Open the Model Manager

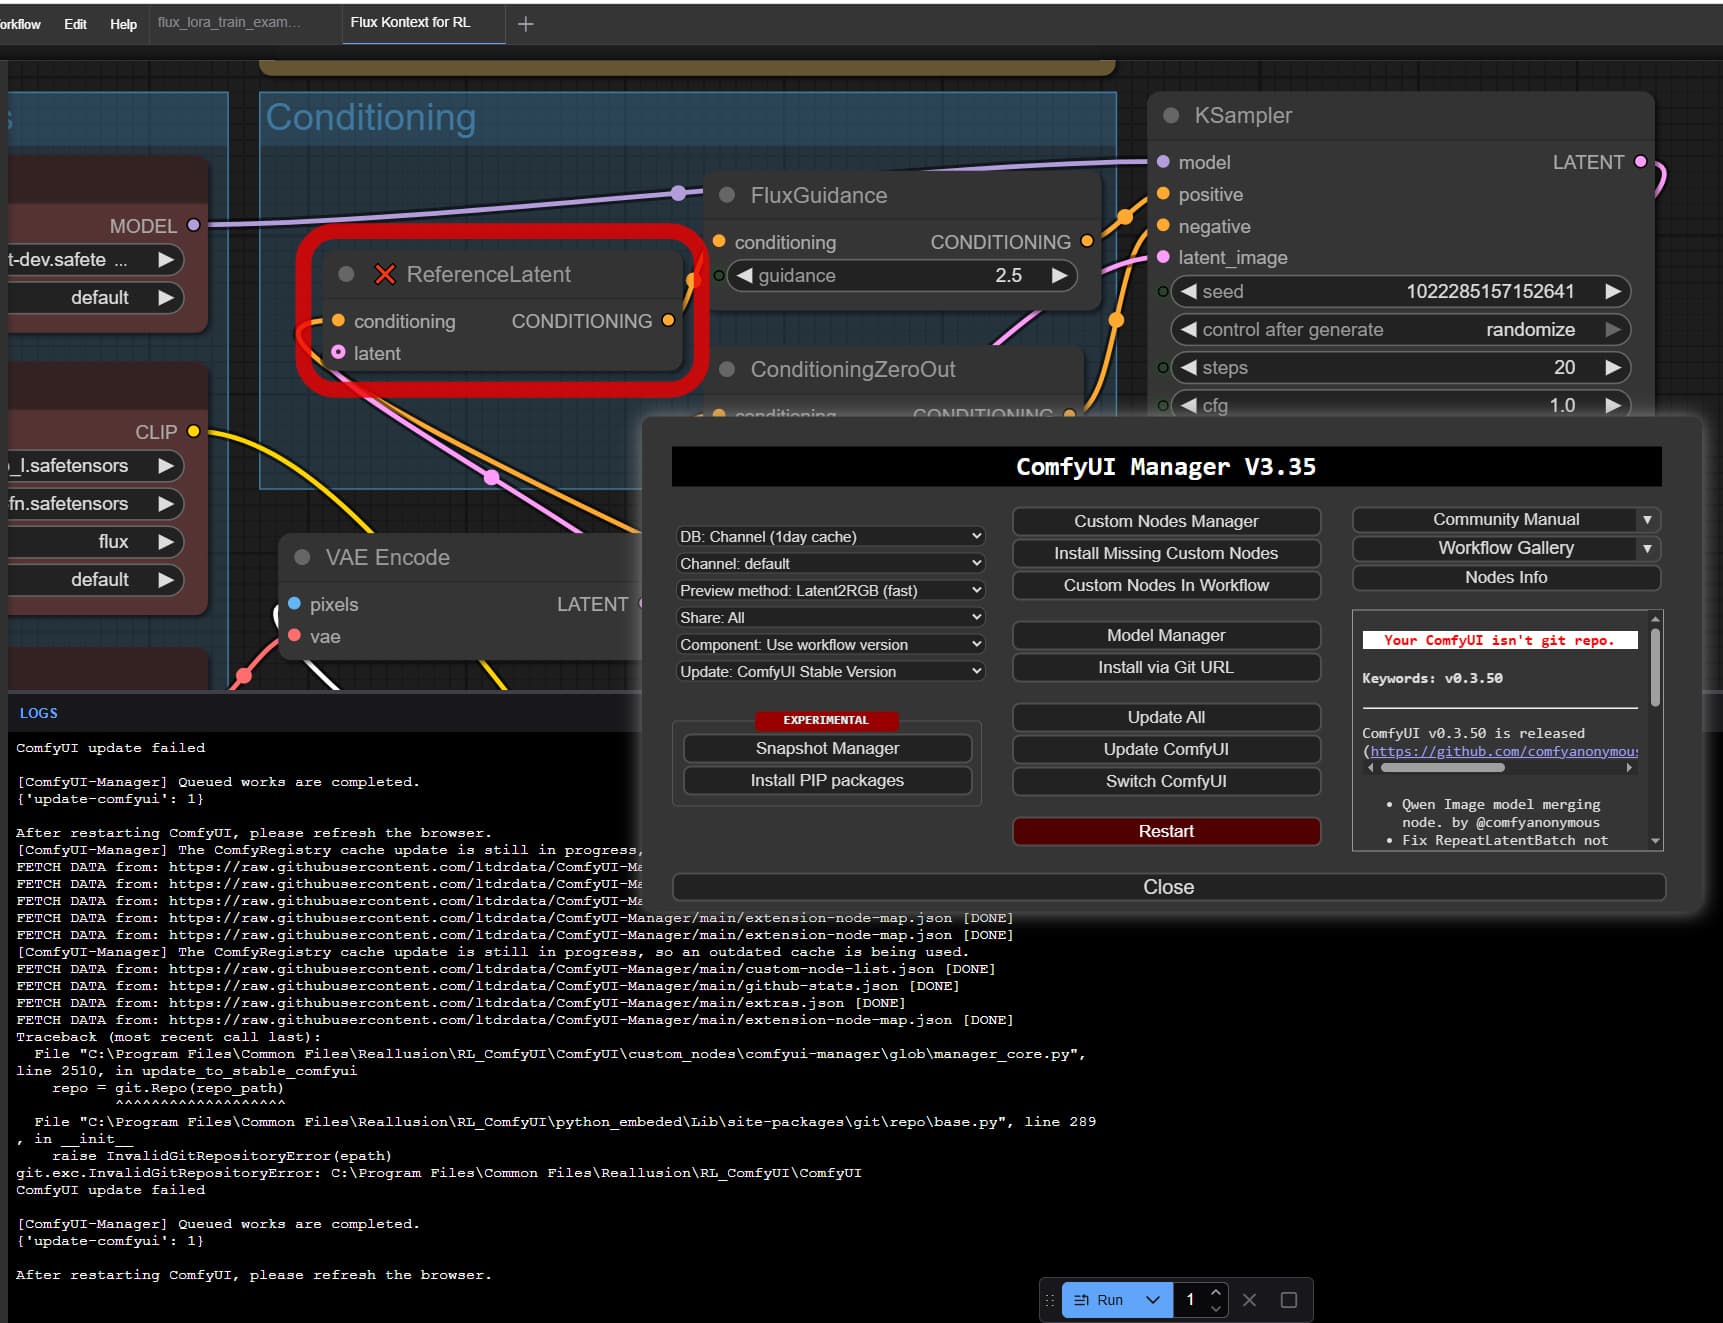coord(1166,635)
